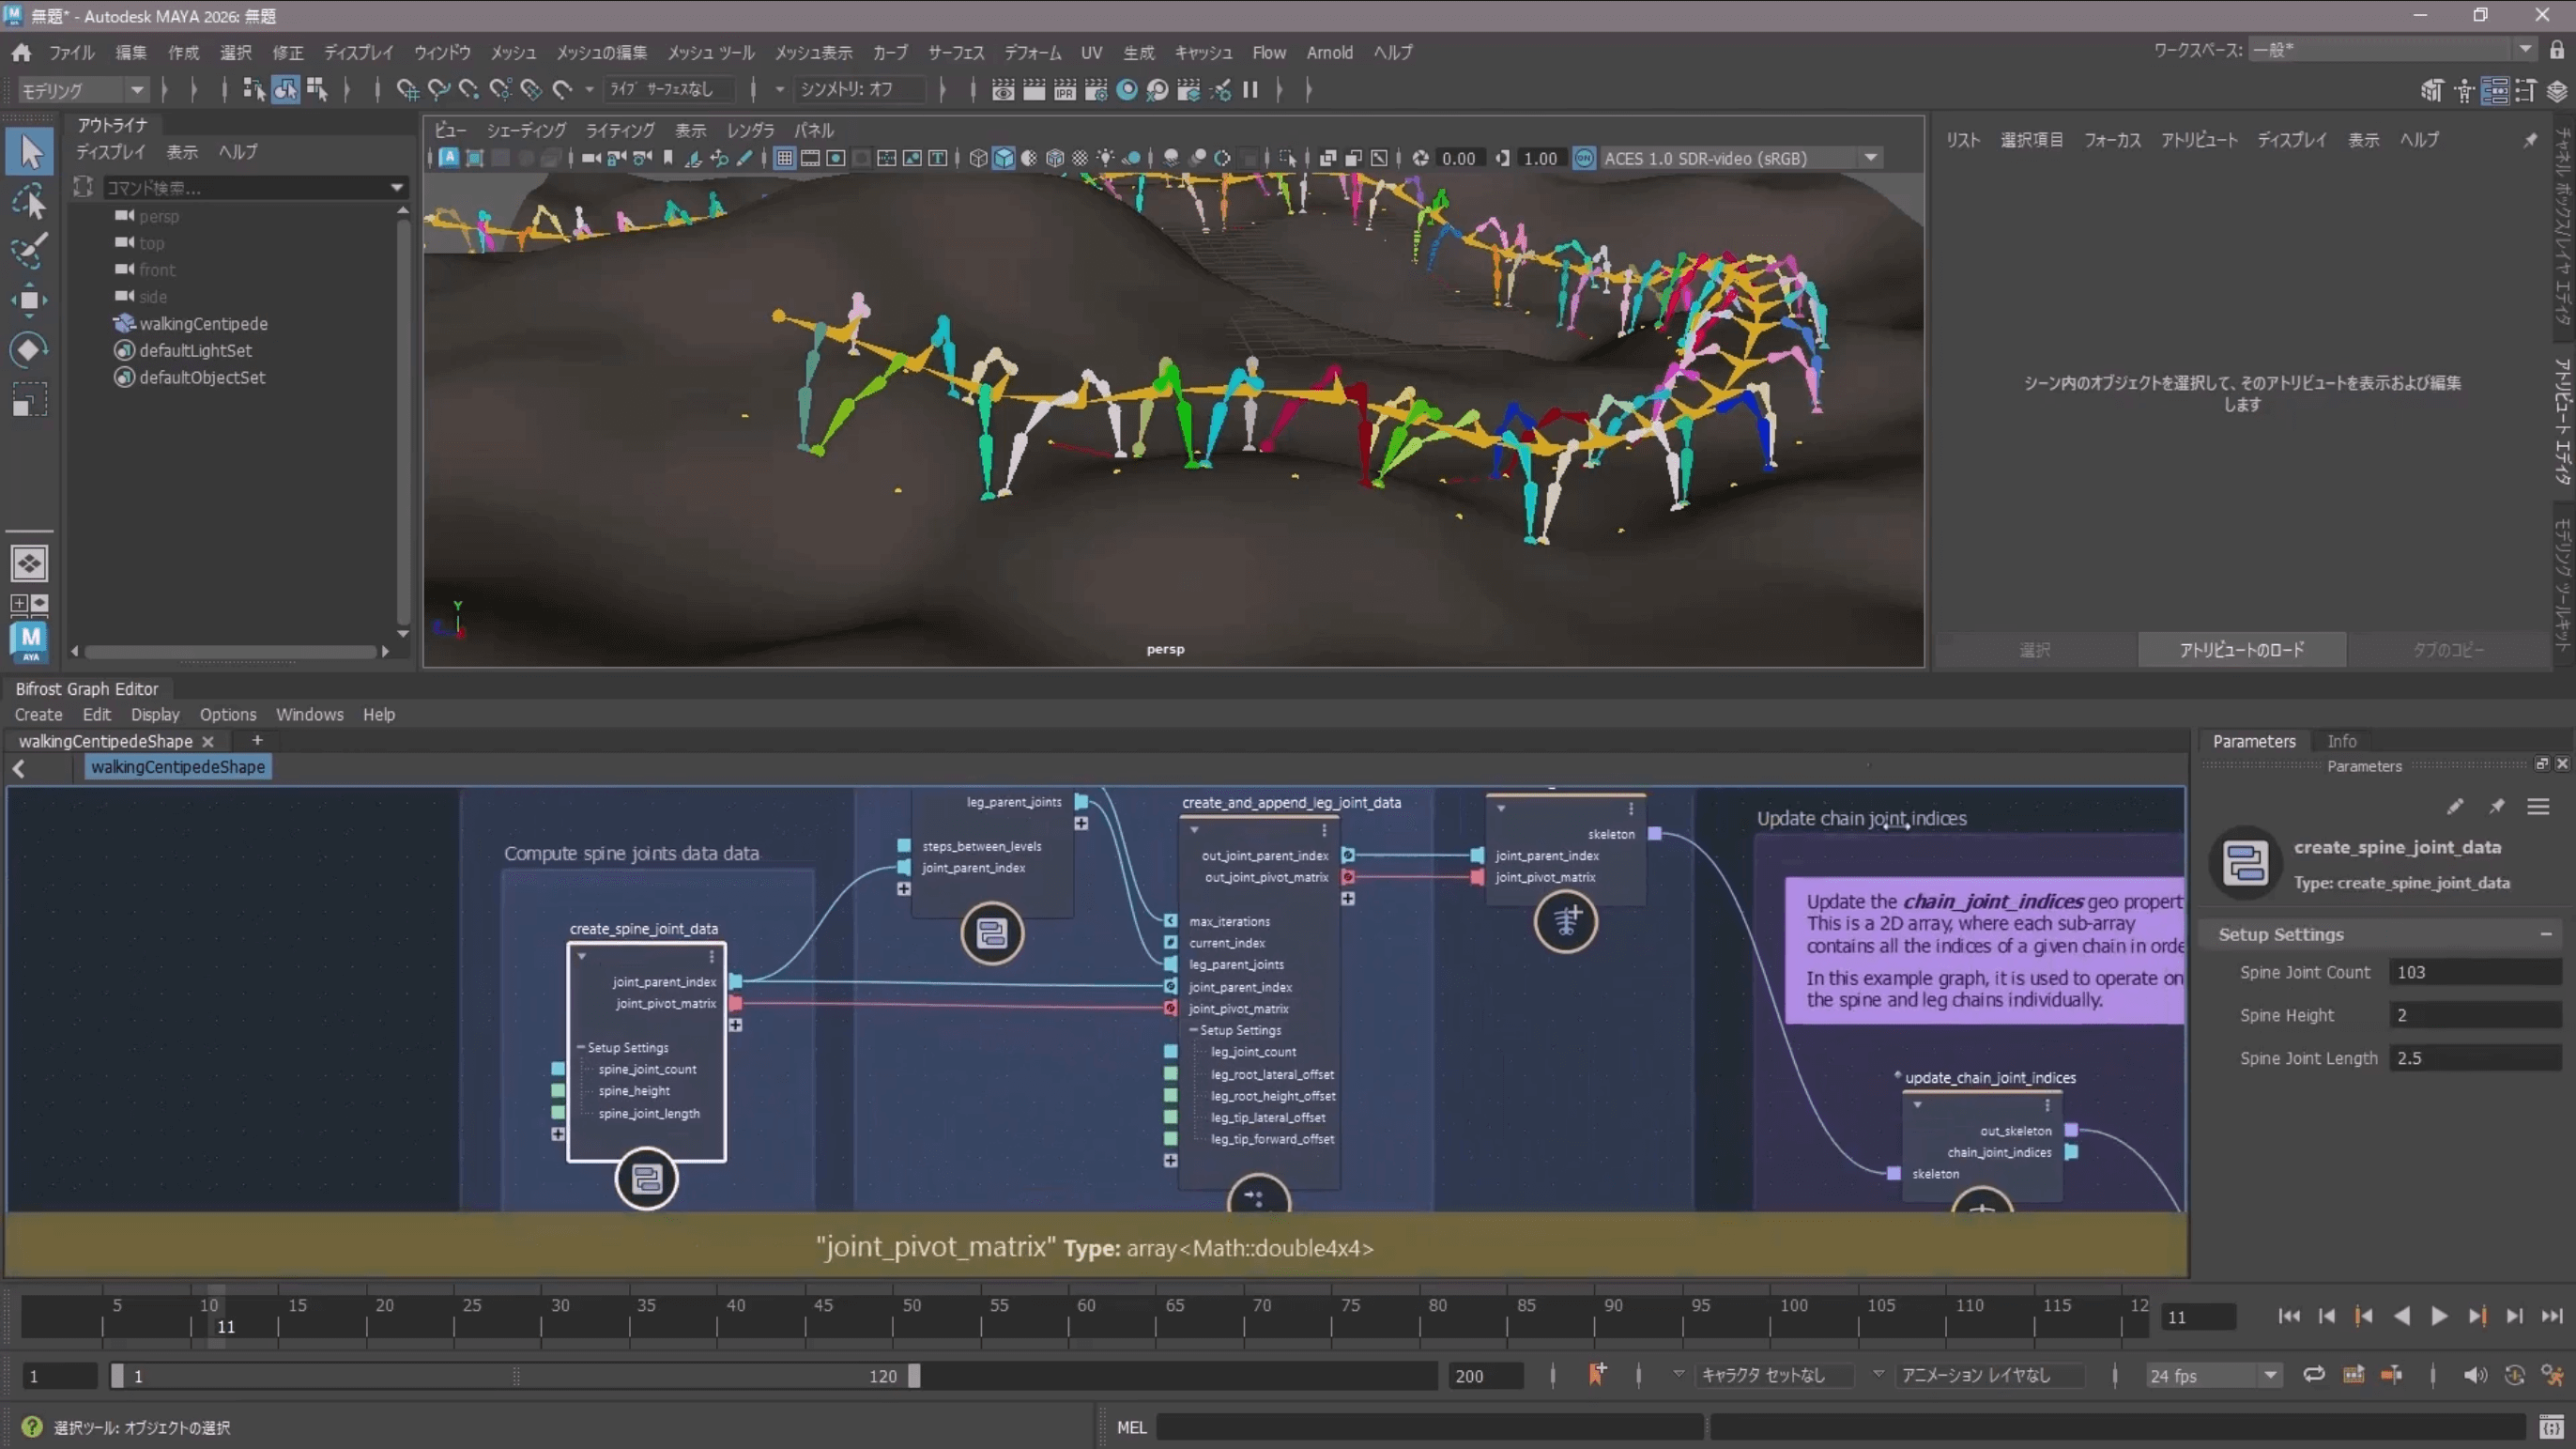Image resolution: width=2576 pixels, height=1449 pixels.
Task: Click the アトリビュートのロード button
Action: 2242,650
